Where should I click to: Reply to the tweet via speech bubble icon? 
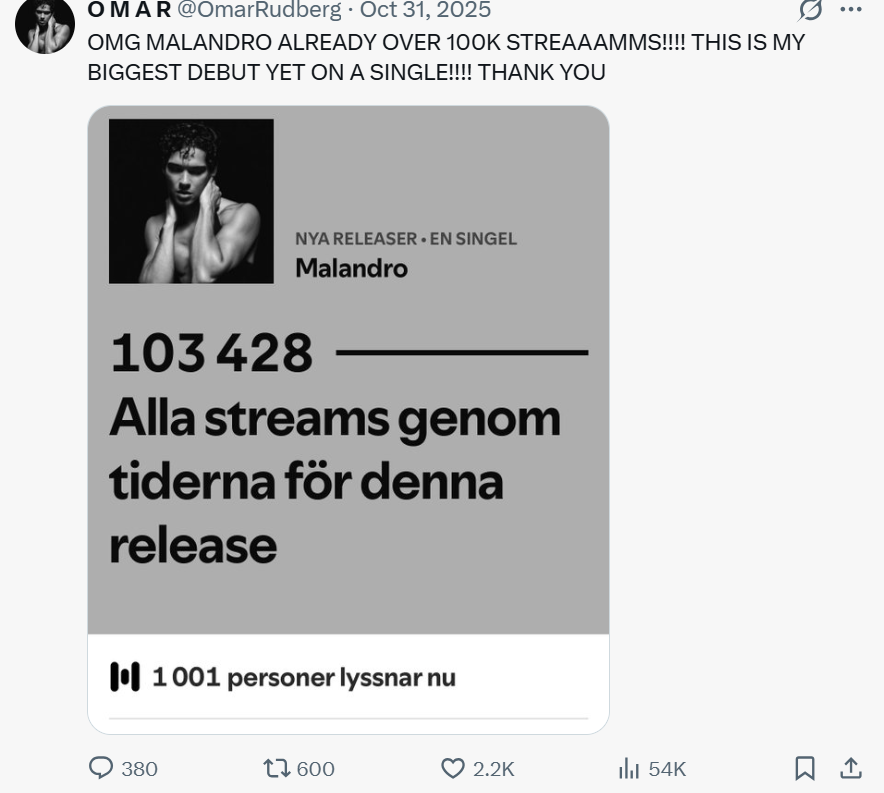[x=101, y=768]
